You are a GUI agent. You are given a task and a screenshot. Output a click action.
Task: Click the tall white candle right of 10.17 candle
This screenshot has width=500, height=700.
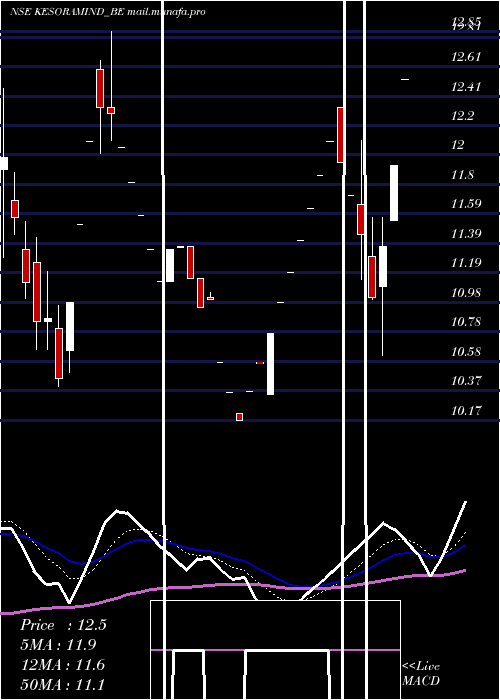pyautogui.click(x=271, y=364)
